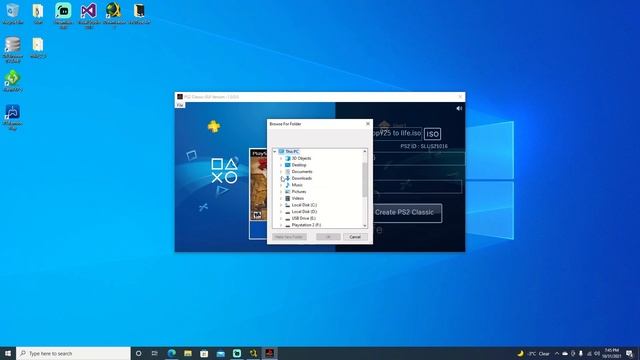640x360 pixels.
Task: Open Microsoft Edge from the taskbar
Action: [171, 353]
